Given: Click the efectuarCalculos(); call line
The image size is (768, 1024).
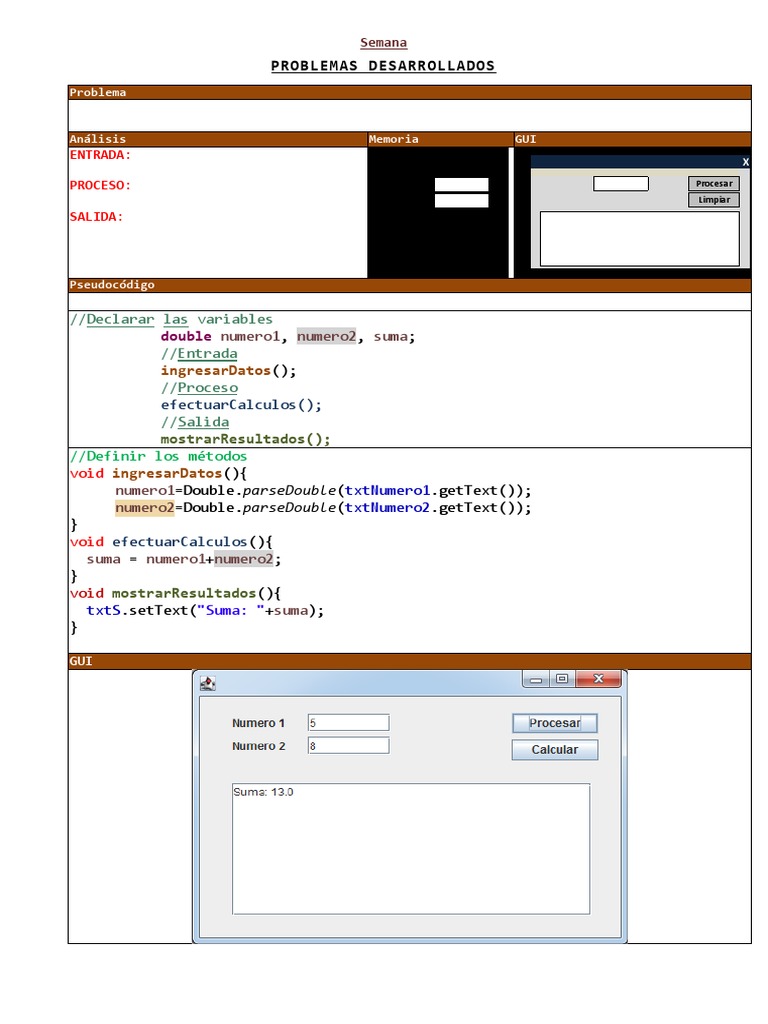Looking at the screenshot, I should [241, 404].
